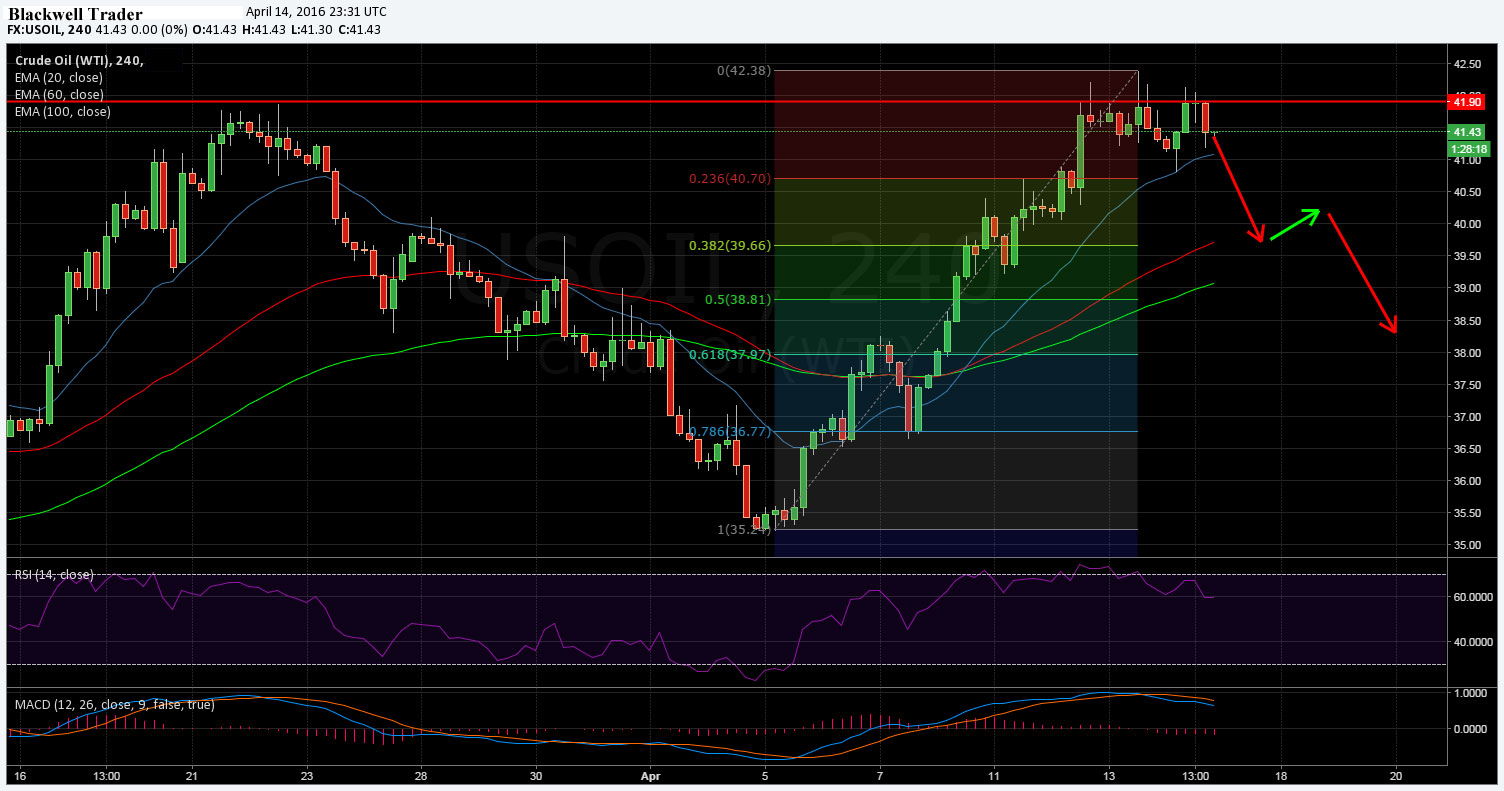Click the EMA (60, close) indicator label
This screenshot has height=791, width=1504.
(58, 95)
